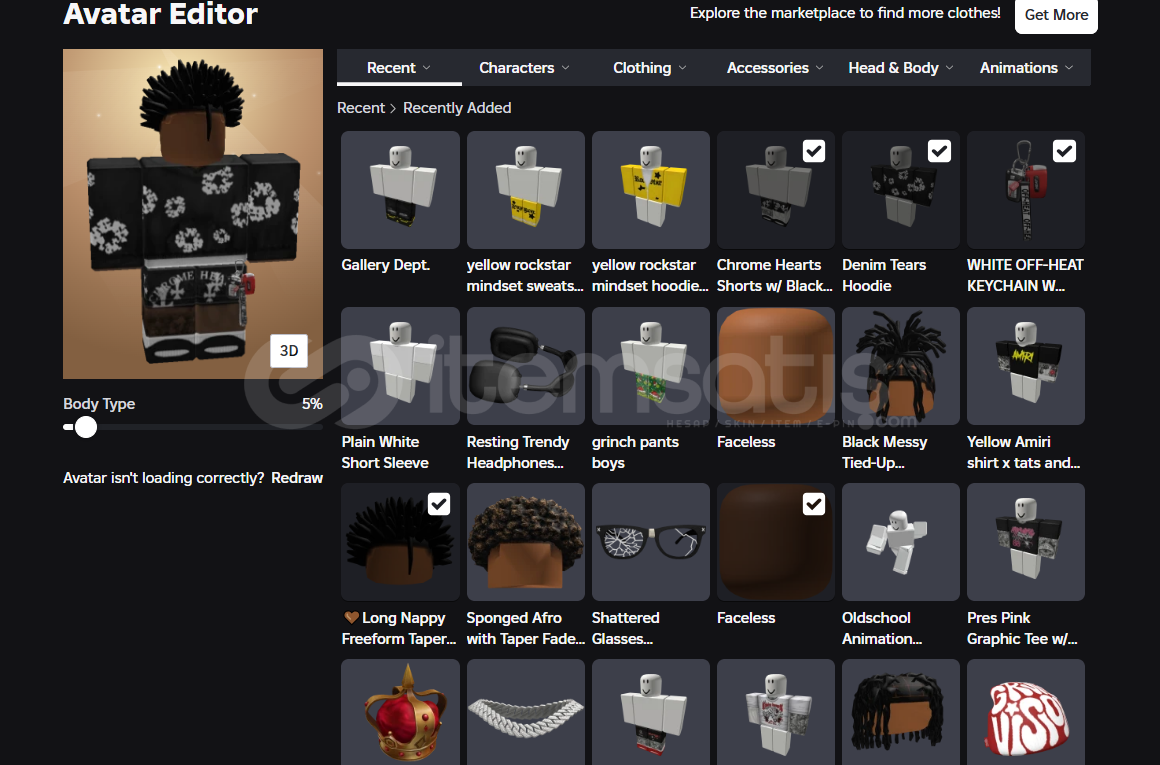Screen dimensions: 1160x765
Task: Equip the black dreadlocks hair in bottom row
Action: pyautogui.click(x=901, y=712)
